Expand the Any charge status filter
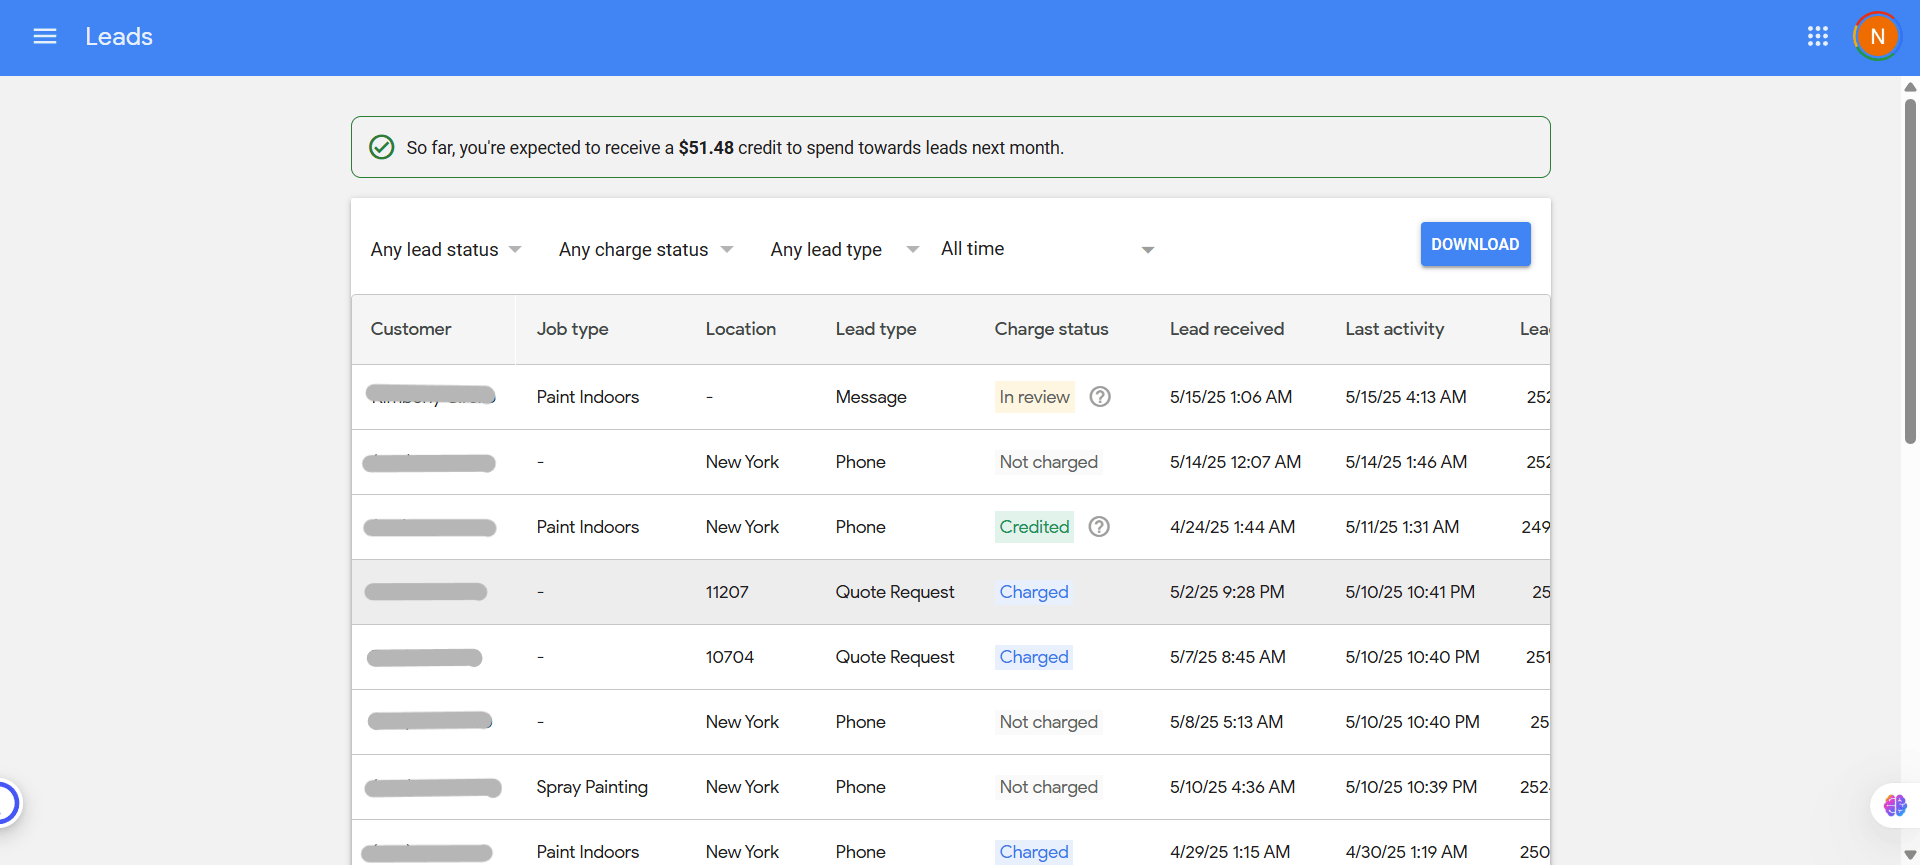The height and width of the screenshot is (865, 1920). (x=646, y=250)
